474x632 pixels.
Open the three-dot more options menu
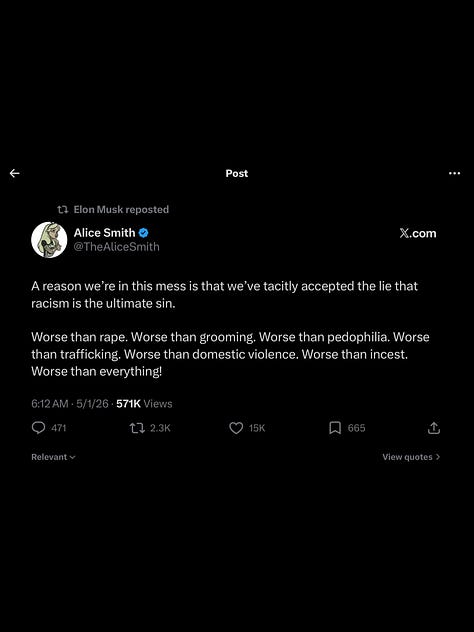[454, 173]
